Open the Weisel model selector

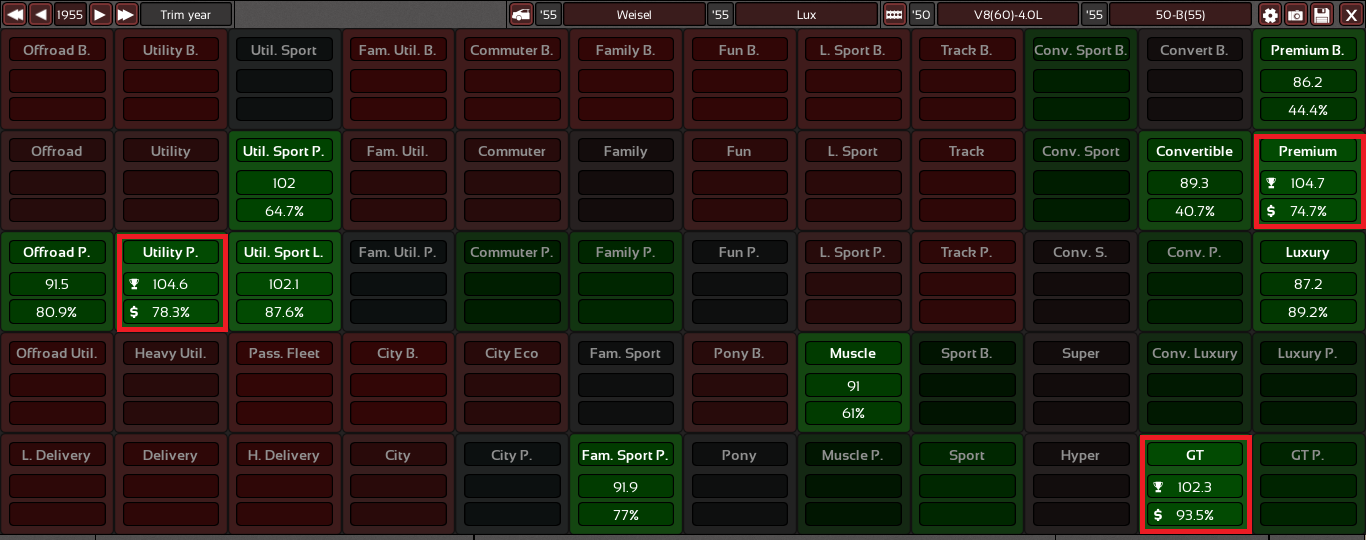pos(634,15)
